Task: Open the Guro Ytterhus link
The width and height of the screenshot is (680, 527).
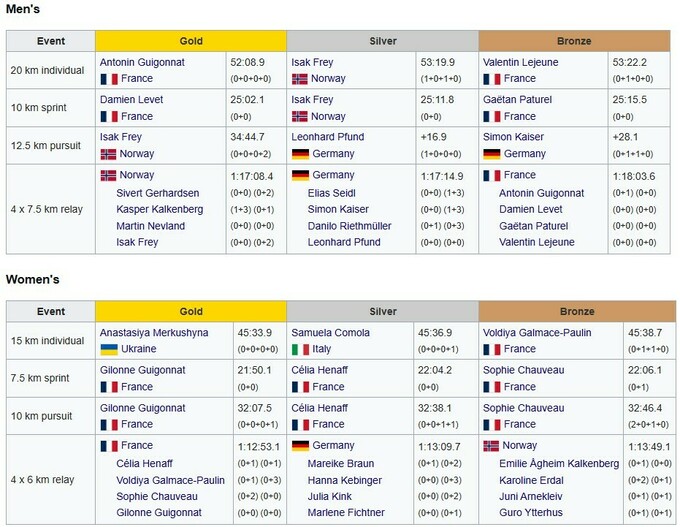Action: point(531,513)
